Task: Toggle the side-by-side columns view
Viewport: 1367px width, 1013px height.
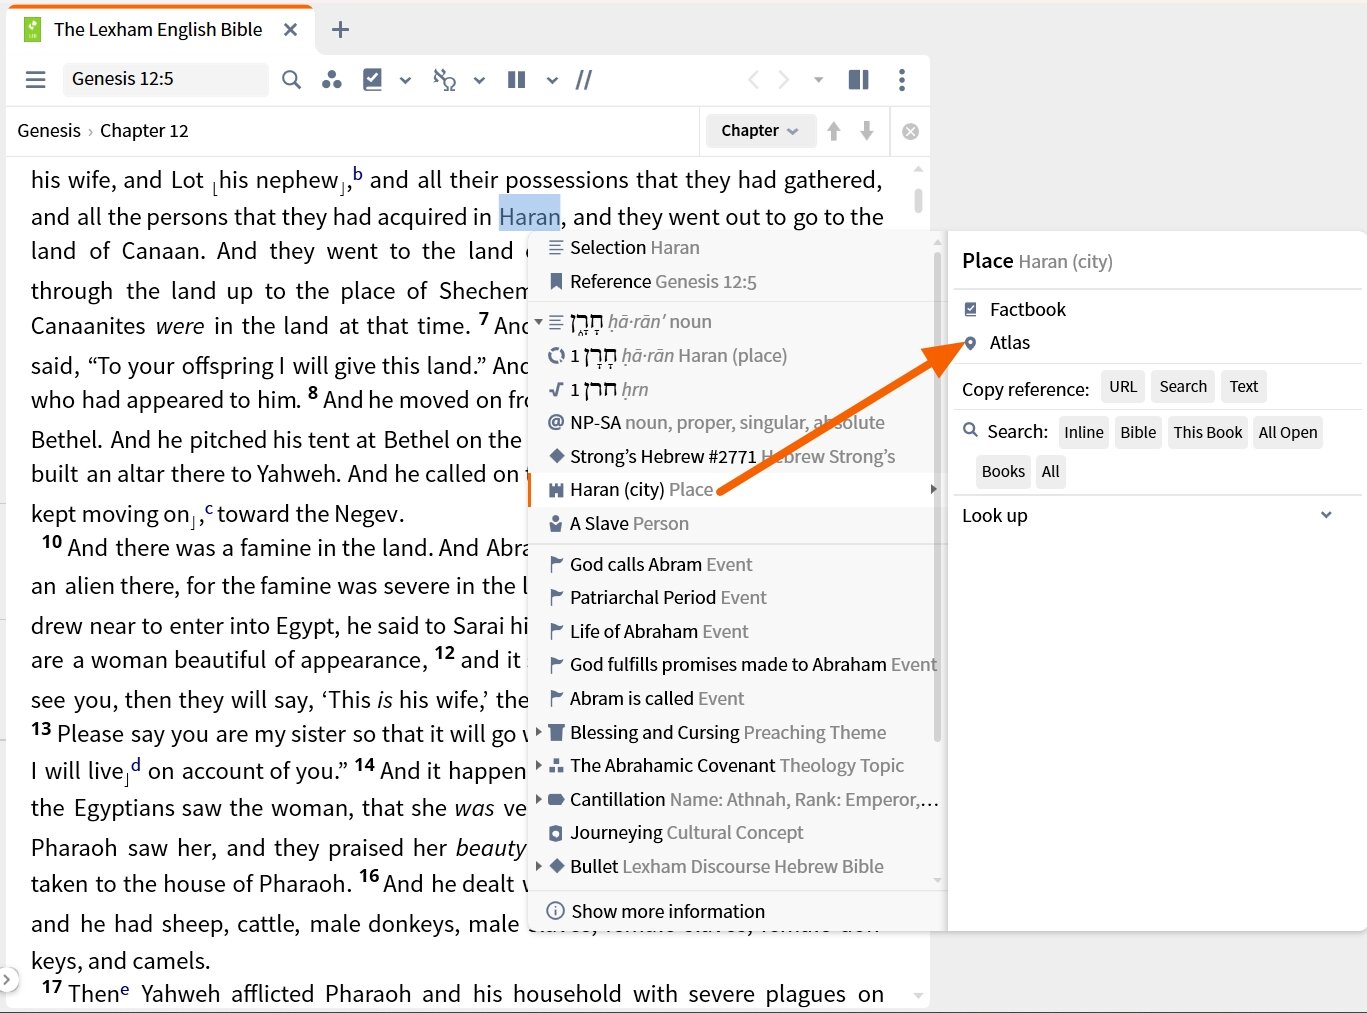Action: pyautogui.click(x=516, y=79)
